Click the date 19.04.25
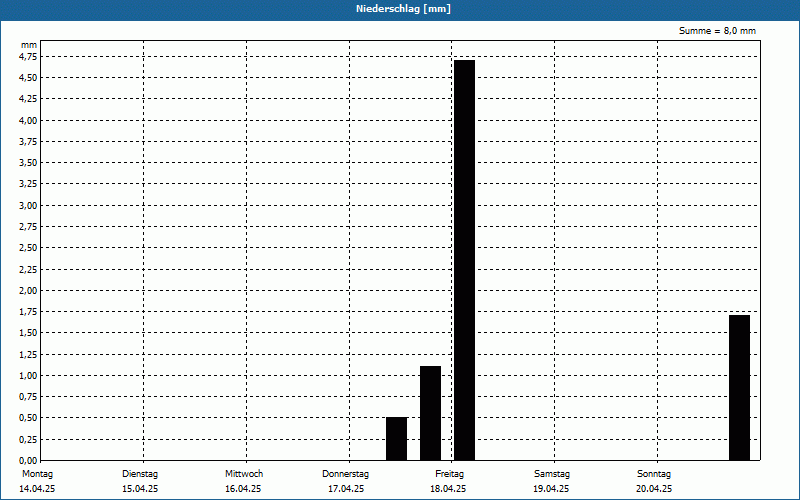This screenshot has width=800, height=500. pos(551,489)
